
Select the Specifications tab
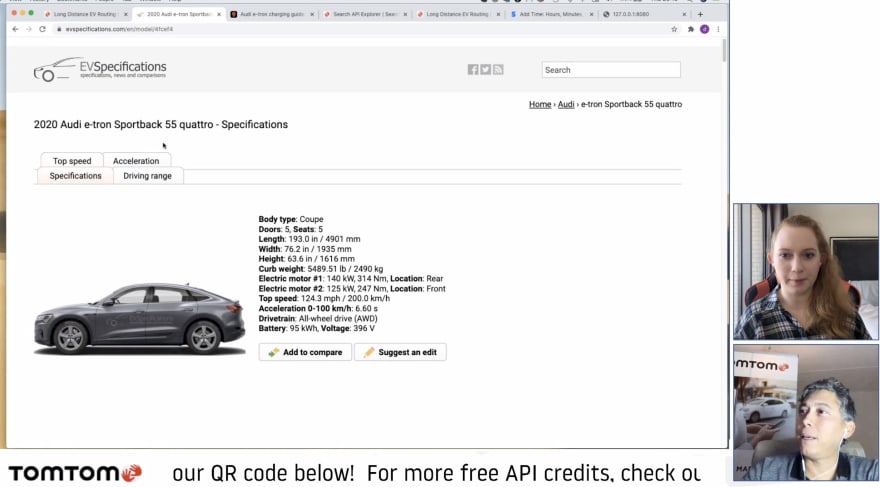coord(75,176)
